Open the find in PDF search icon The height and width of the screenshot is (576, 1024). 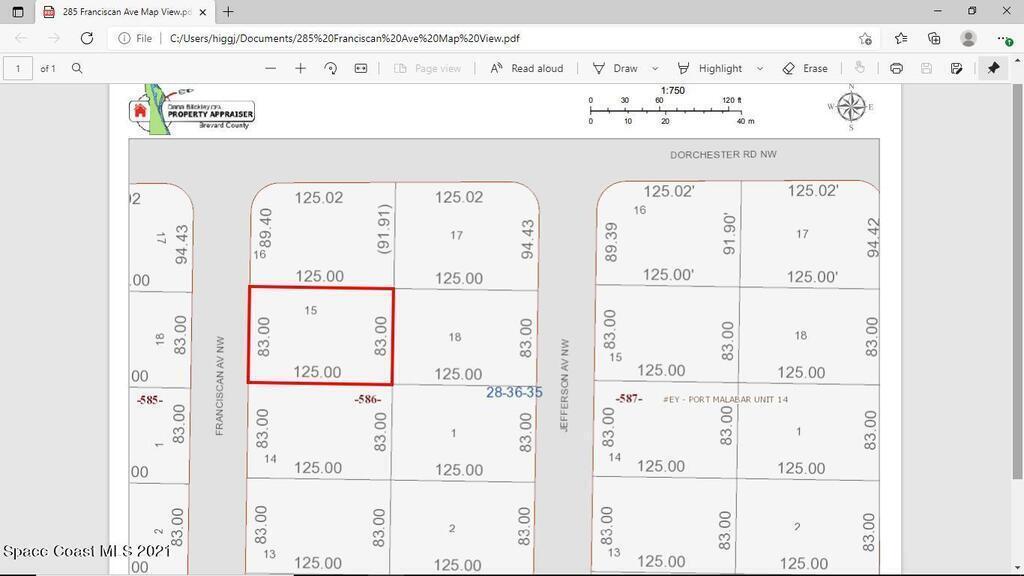coord(77,68)
